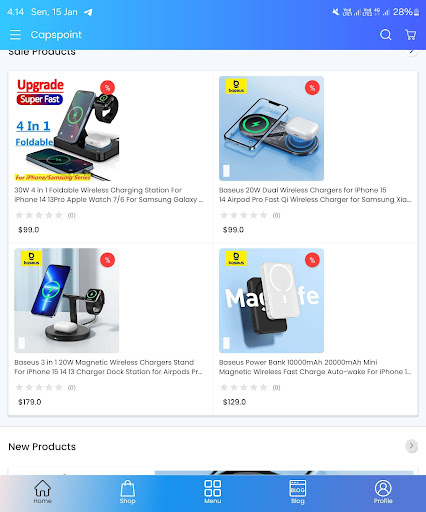This screenshot has width=426, height=512.
Task: View Baseus Power Bank product image
Action: click(271, 300)
